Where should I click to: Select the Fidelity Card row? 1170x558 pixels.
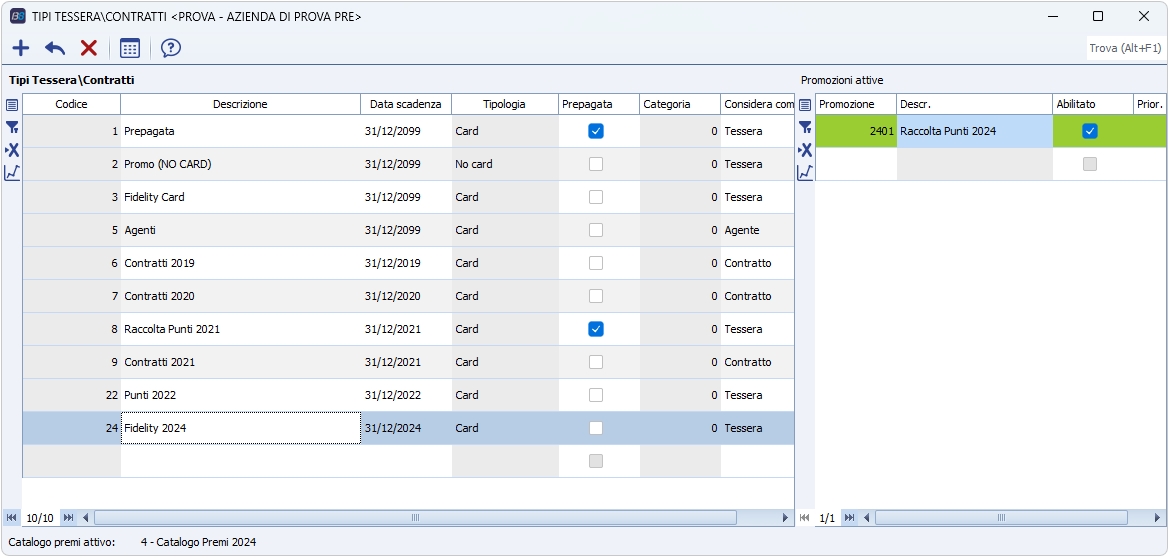[x=240, y=197]
